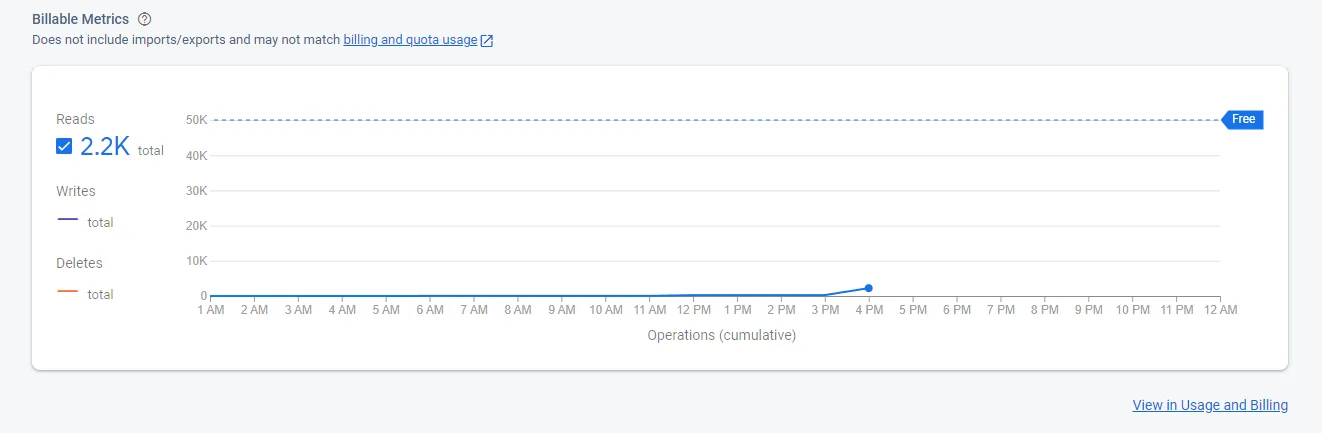
Task: Toggle the Deletes total series legend
Action: 85,294
